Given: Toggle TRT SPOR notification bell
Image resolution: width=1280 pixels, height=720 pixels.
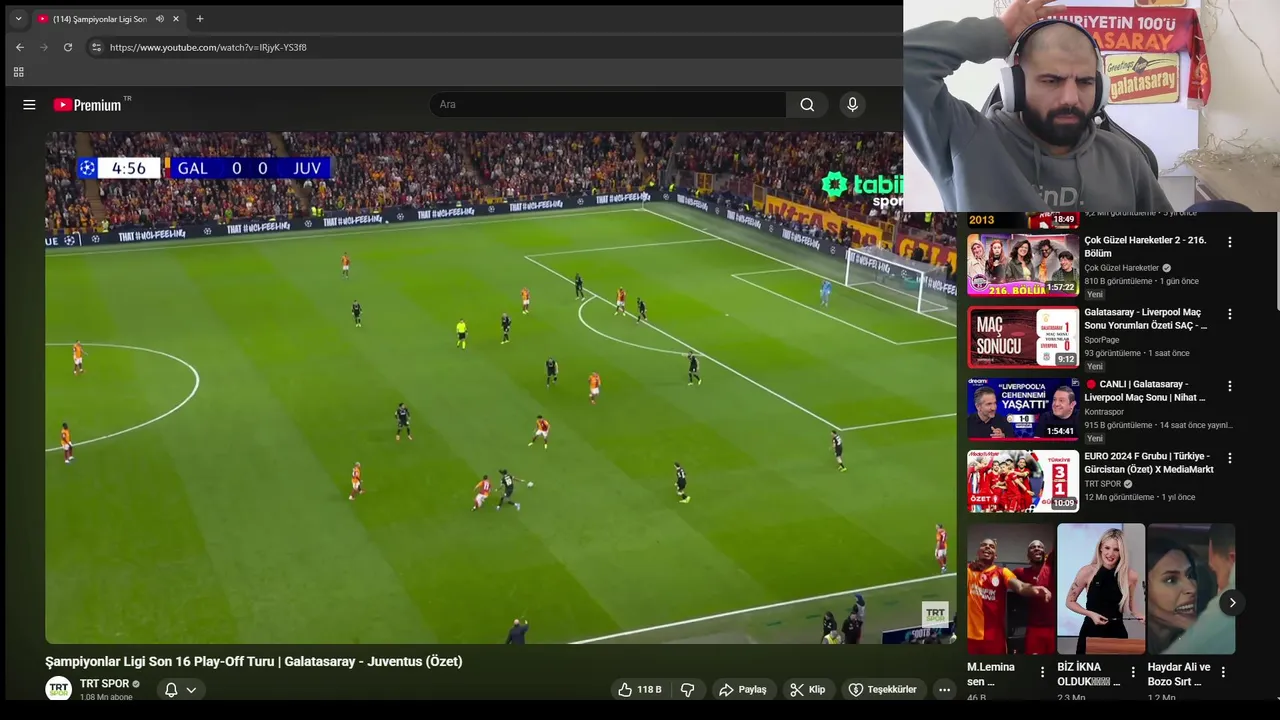Looking at the screenshot, I should pos(171,689).
